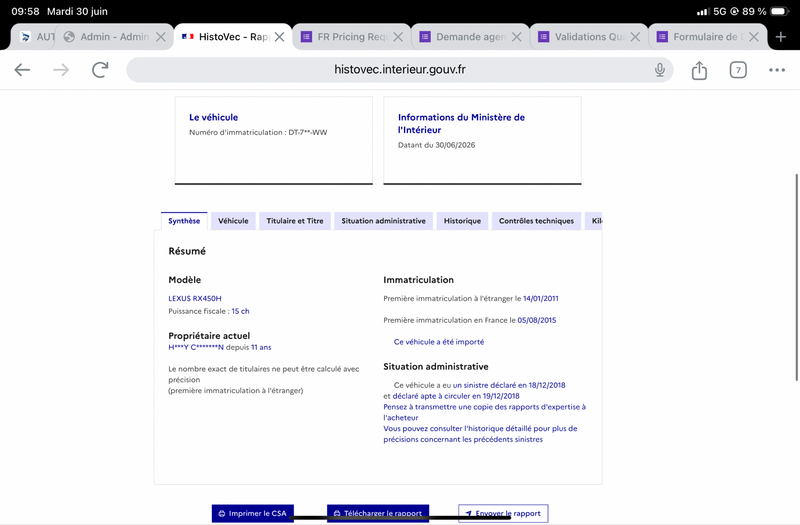Switch to the Demande agen browser tab
The width and height of the screenshot is (800, 525).
[x=462, y=37]
